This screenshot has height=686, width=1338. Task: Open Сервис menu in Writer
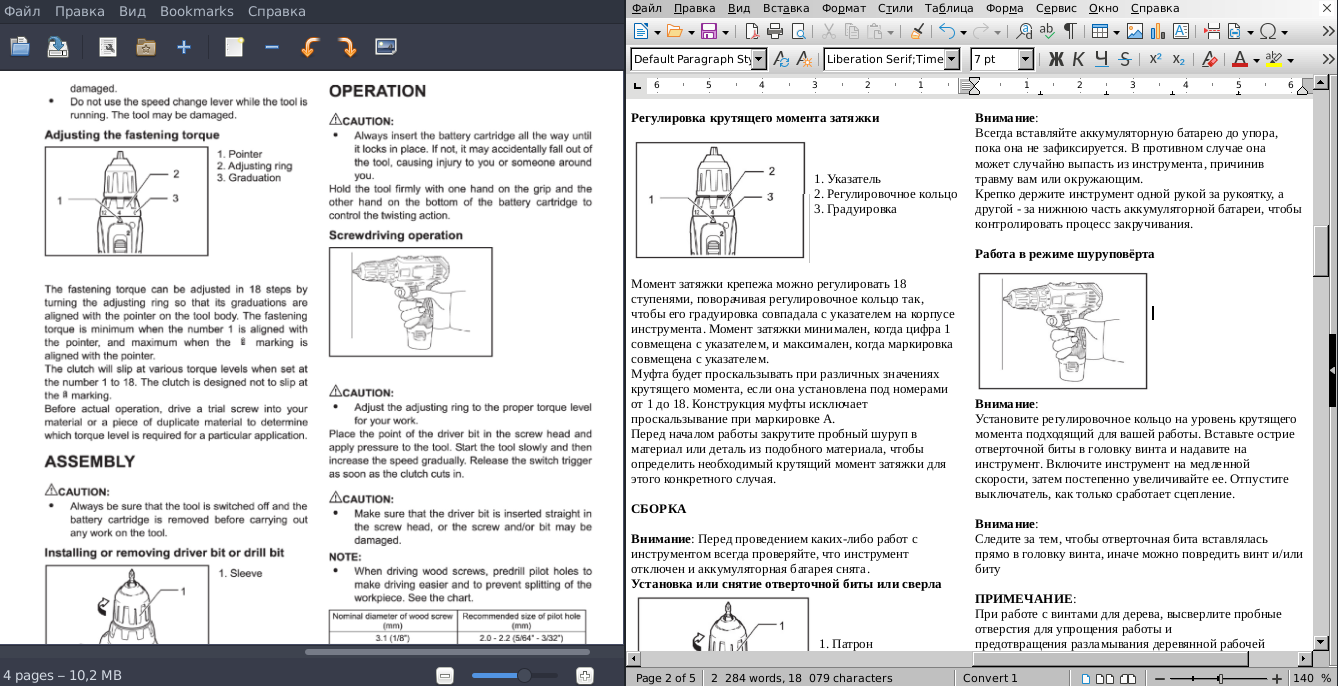click(x=1056, y=8)
